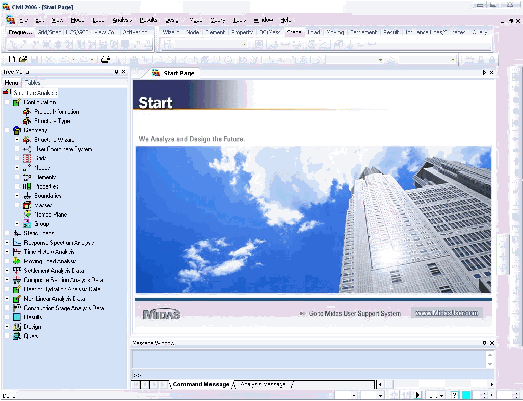Screen dimensions: 523x401
Task: Click the New Project toolbar icon
Action: 12,59
